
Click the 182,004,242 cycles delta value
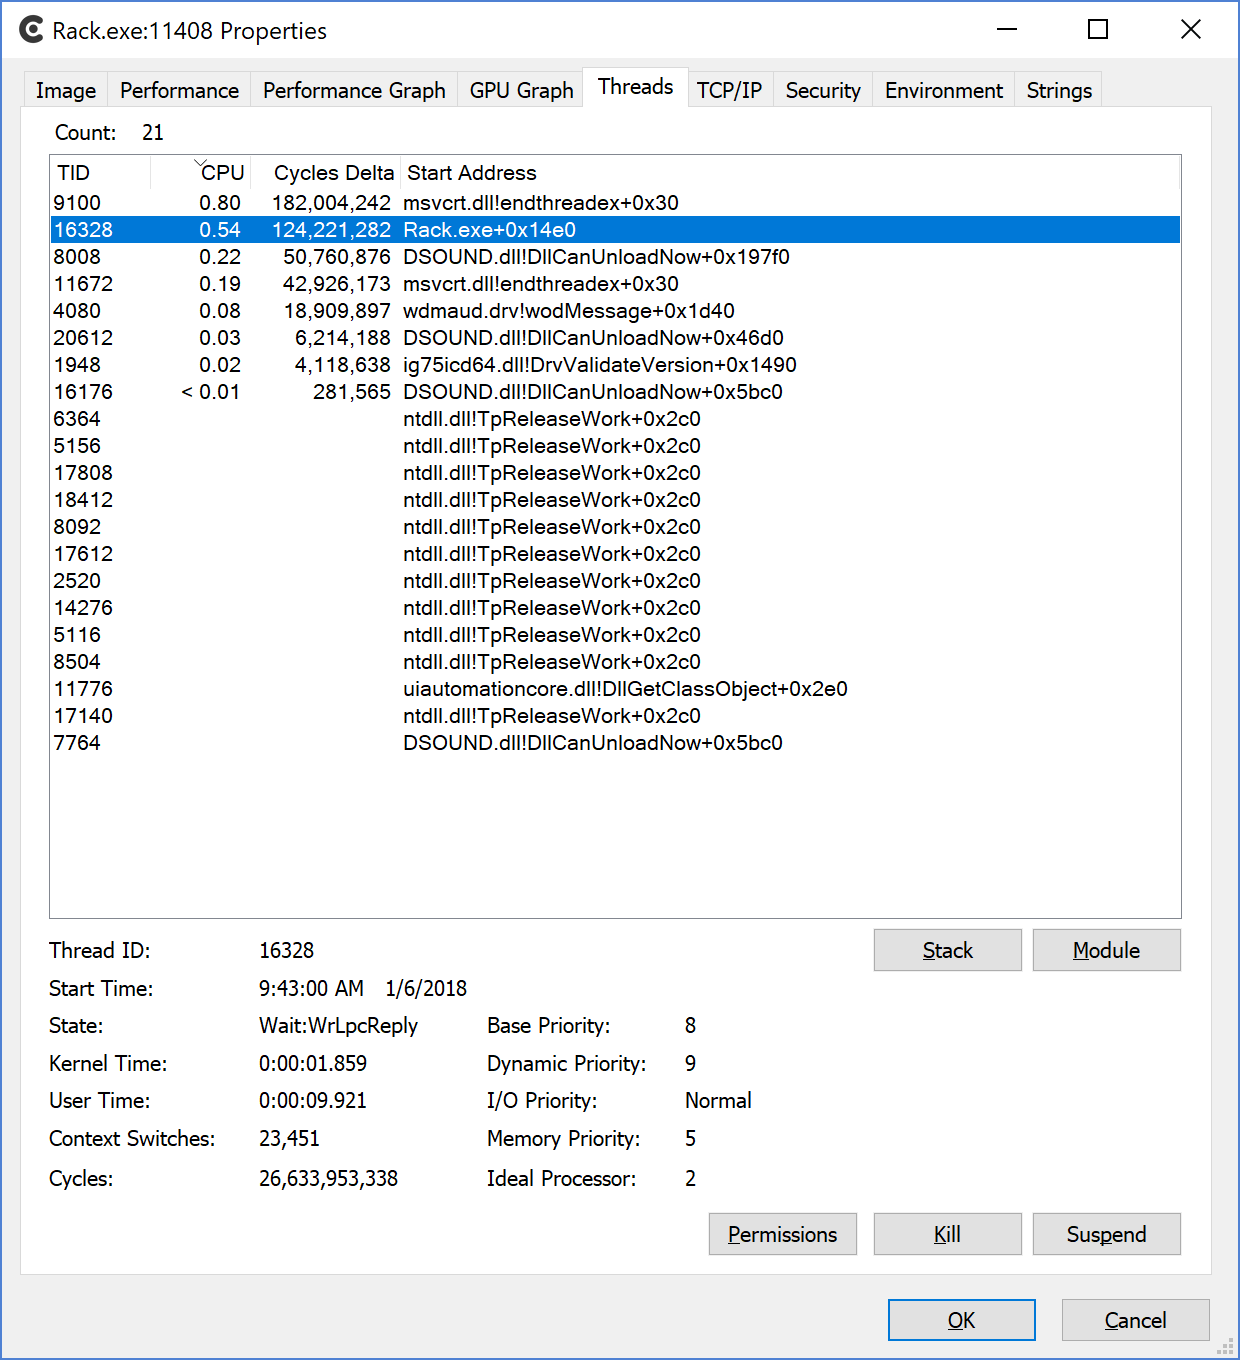[331, 203]
